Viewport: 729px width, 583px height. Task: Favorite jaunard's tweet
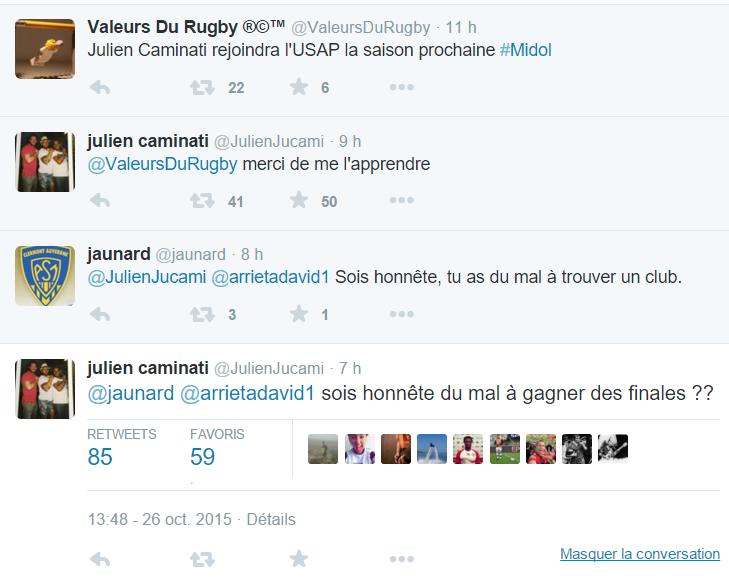299,314
